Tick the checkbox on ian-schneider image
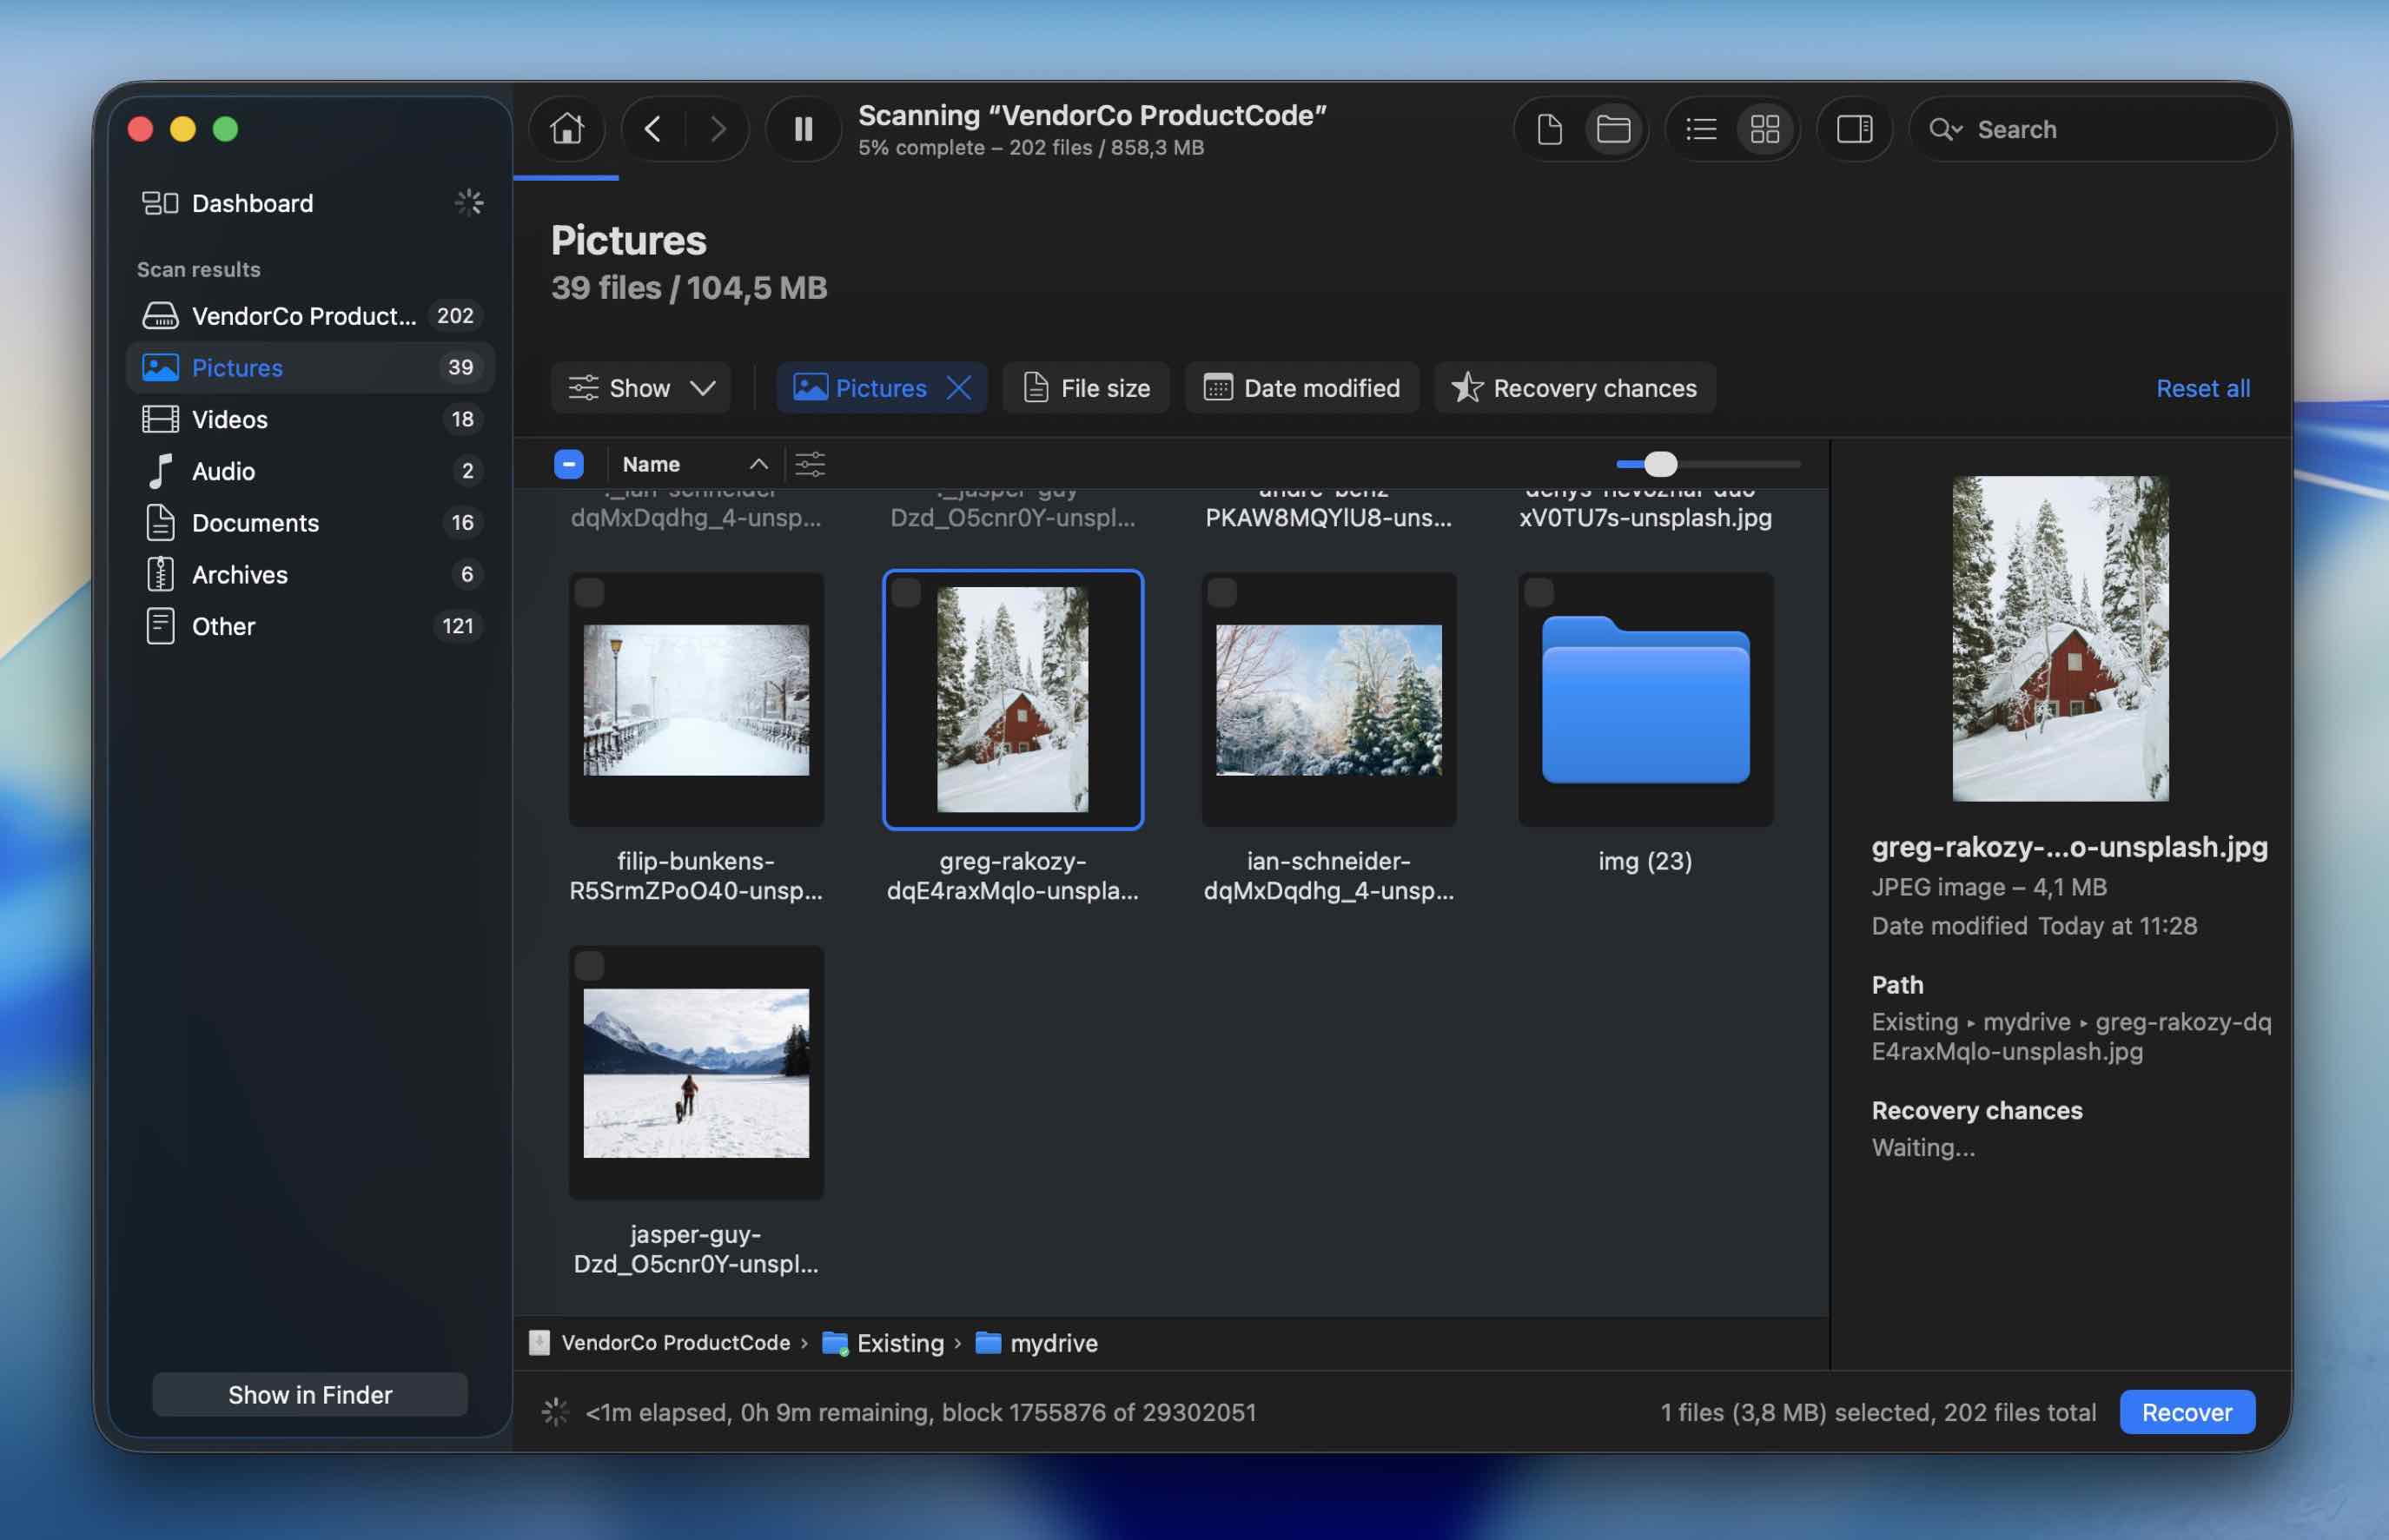 click(1223, 592)
